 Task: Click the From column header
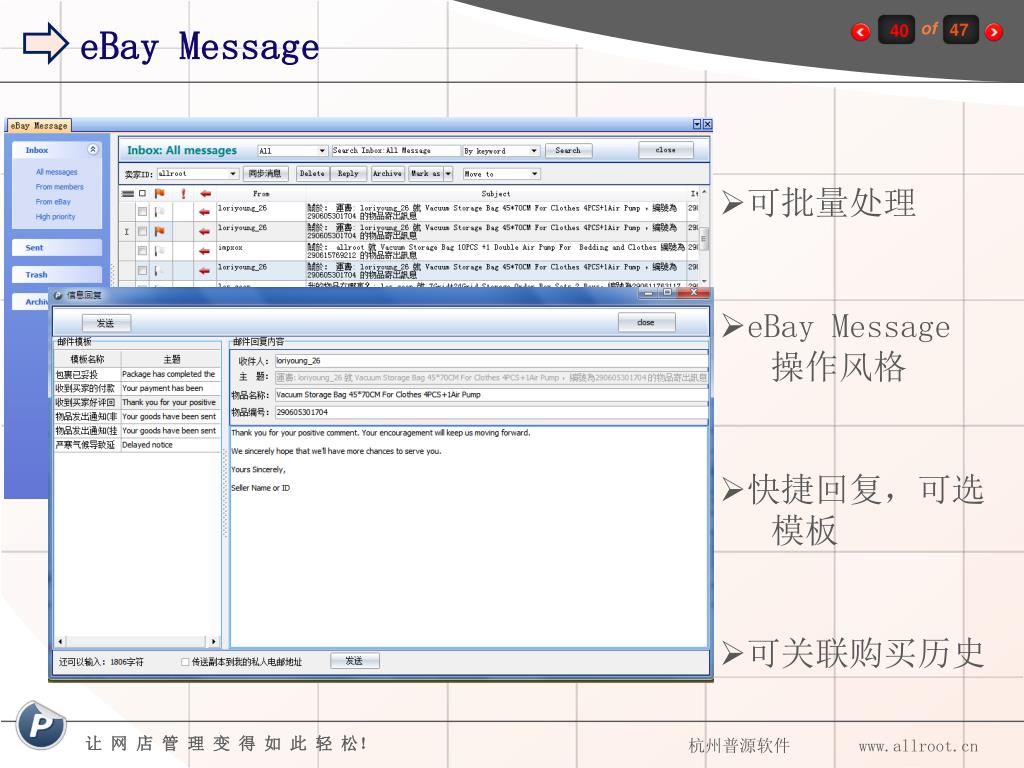(x=261, y=194)
